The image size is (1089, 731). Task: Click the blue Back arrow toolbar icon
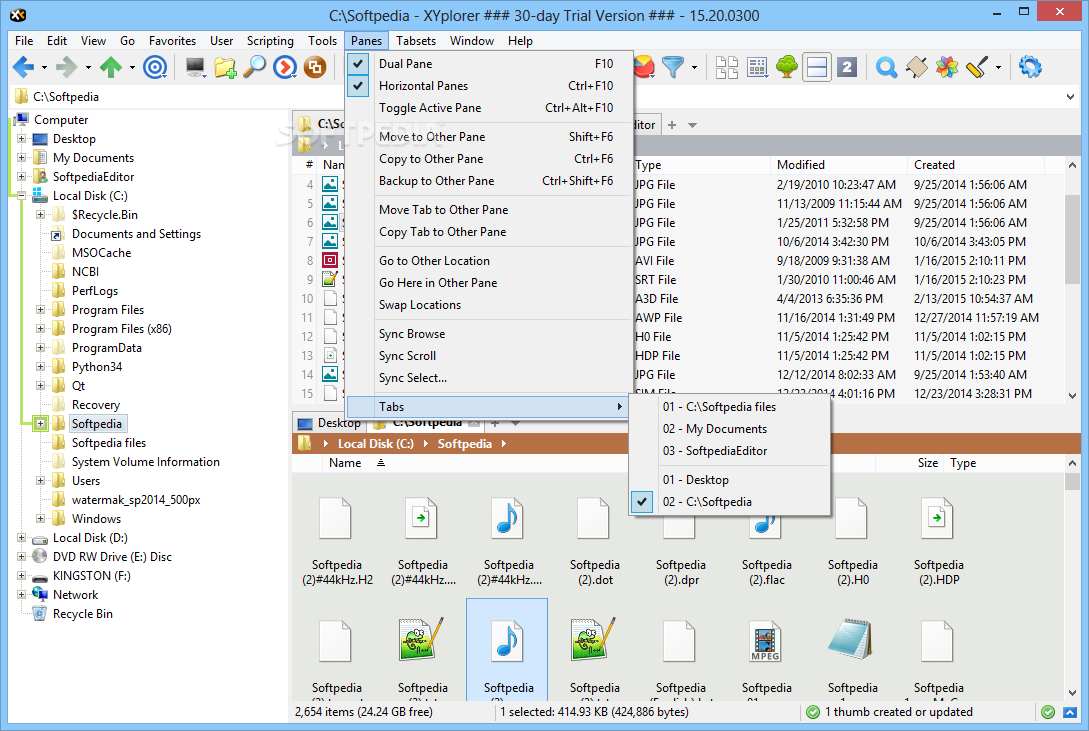pyautogui.click(x=23, y=67)
